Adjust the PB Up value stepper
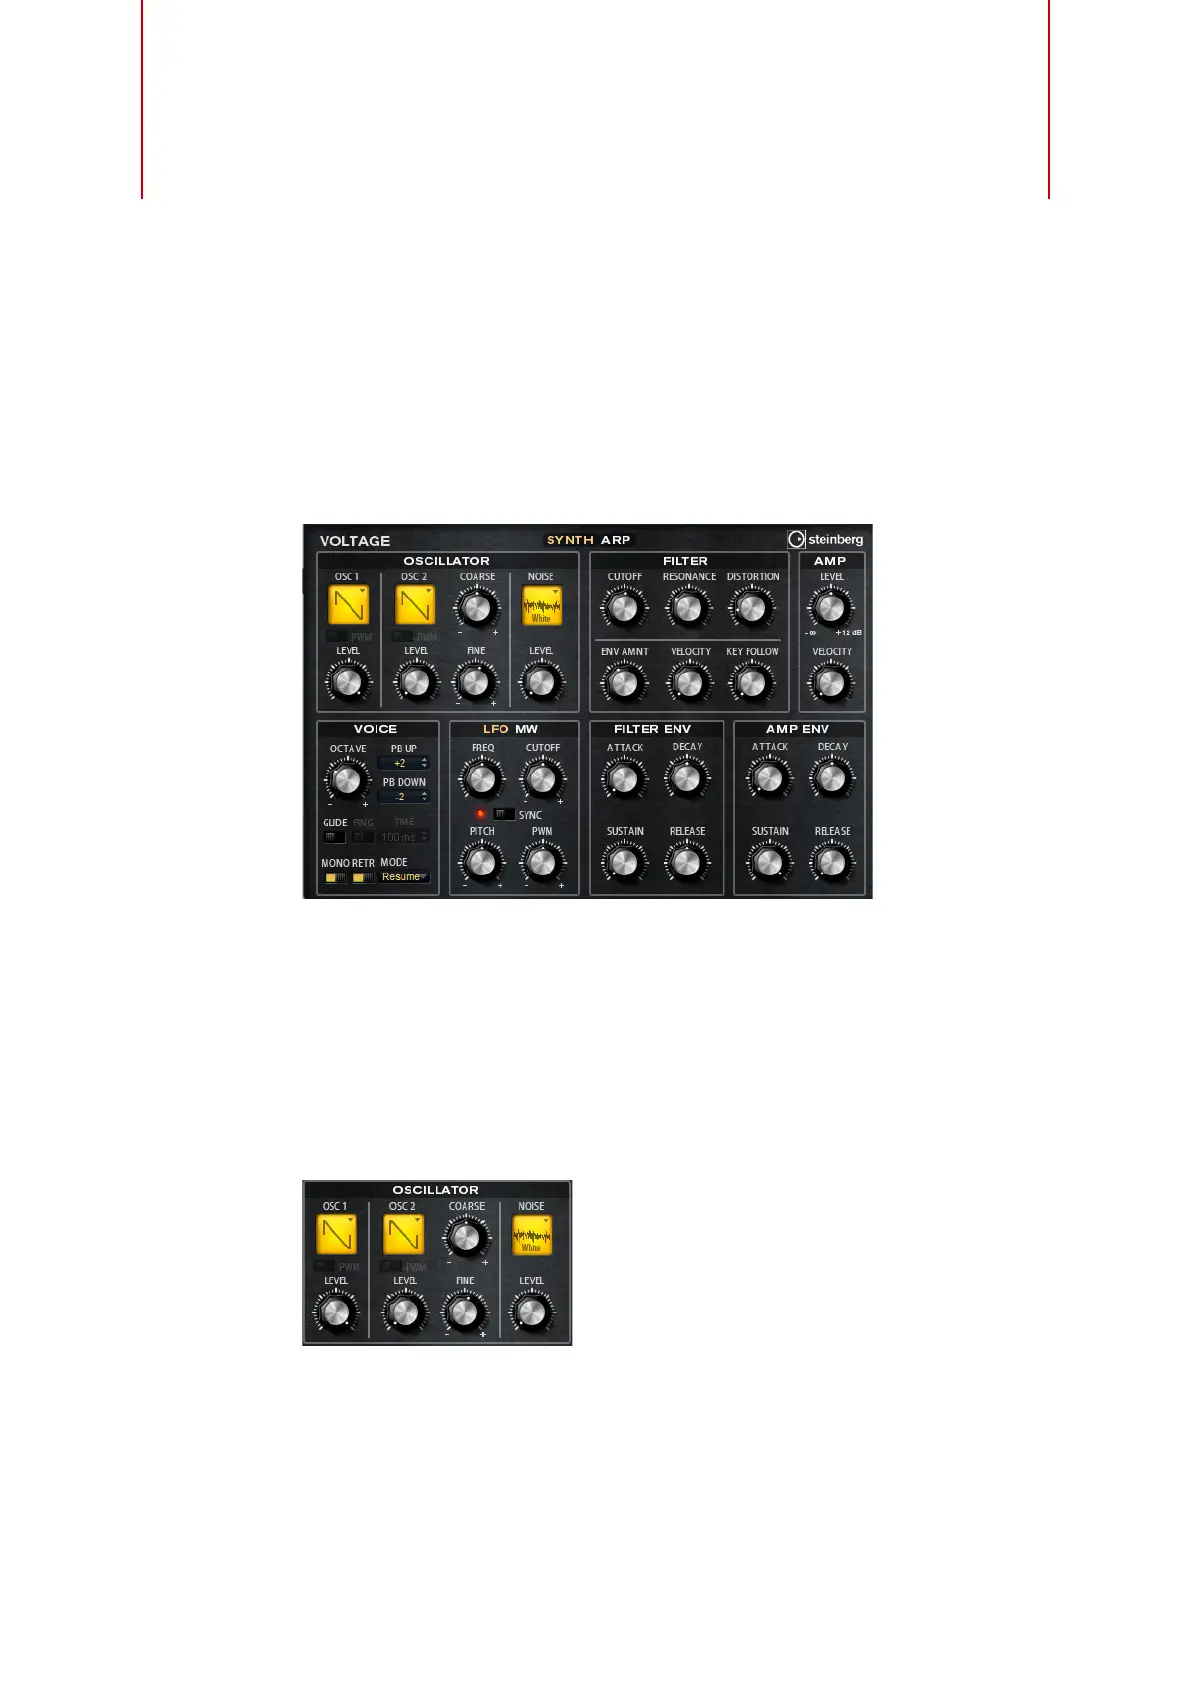Screen dimensions: 1190x1684 (404, 763)
